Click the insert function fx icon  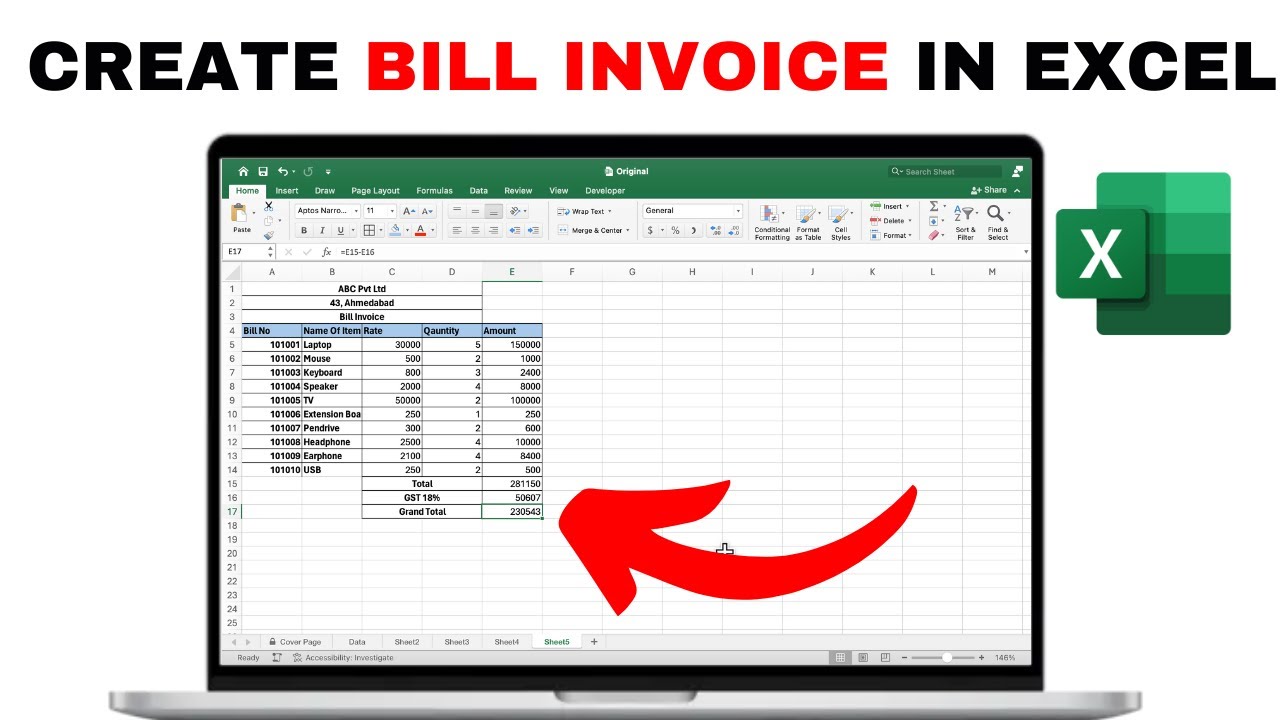pyautogui.click(x=328, y=252)
